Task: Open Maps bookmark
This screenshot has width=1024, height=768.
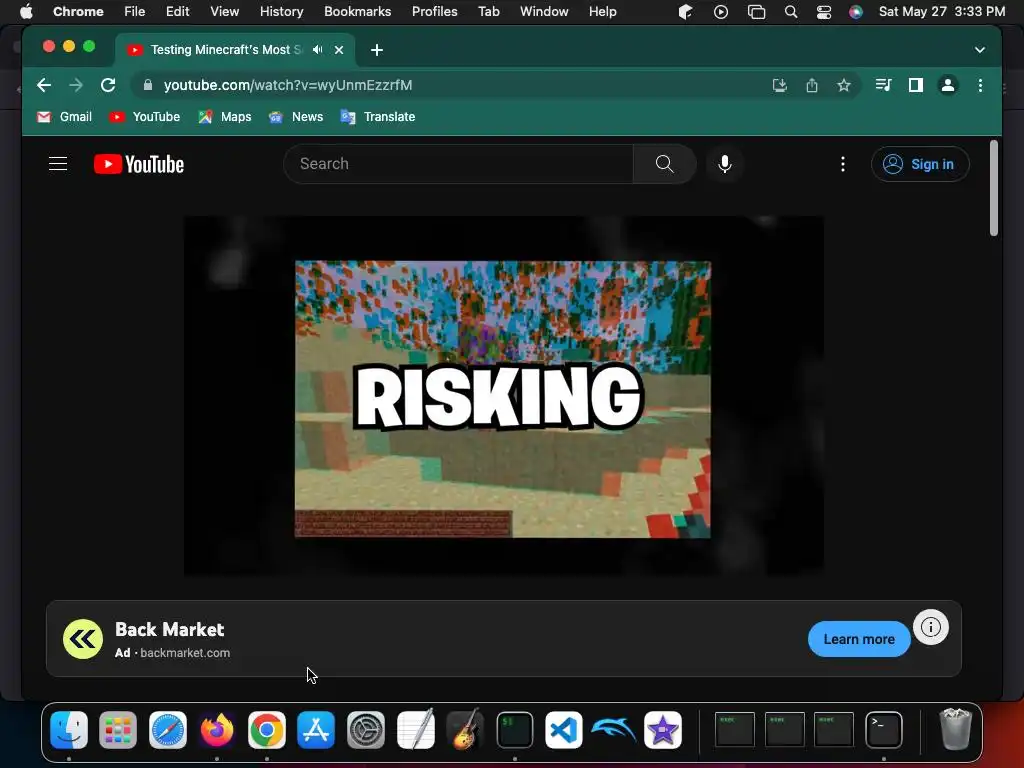Action: pos(225,117)
